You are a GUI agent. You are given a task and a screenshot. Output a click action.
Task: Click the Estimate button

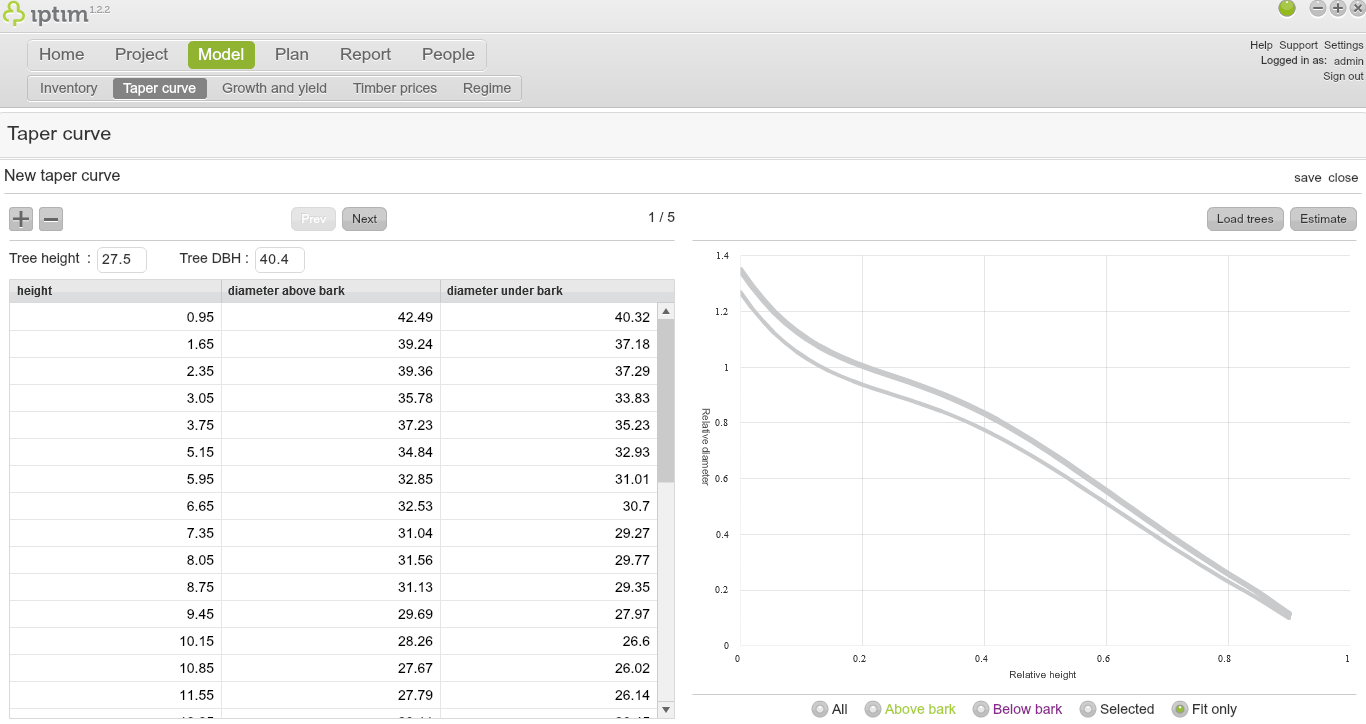[x=1322, y=218]
